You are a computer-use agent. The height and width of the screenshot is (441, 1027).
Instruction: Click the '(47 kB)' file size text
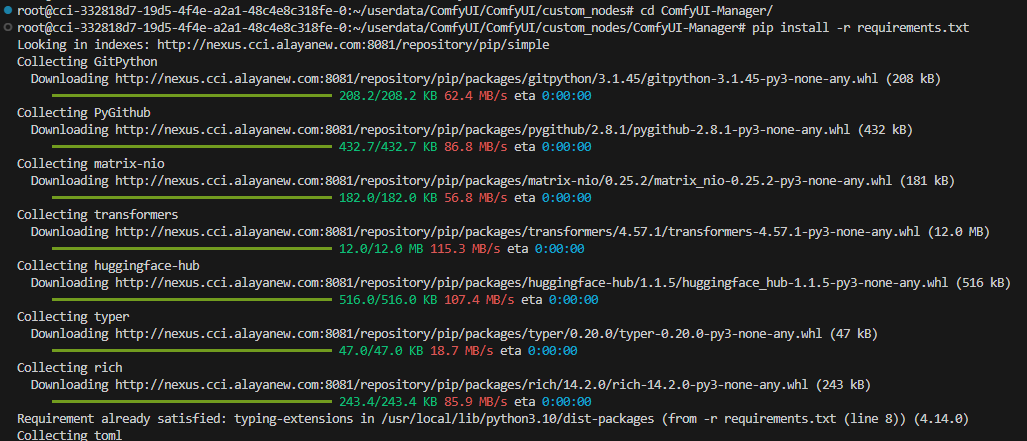coord(854,334)
